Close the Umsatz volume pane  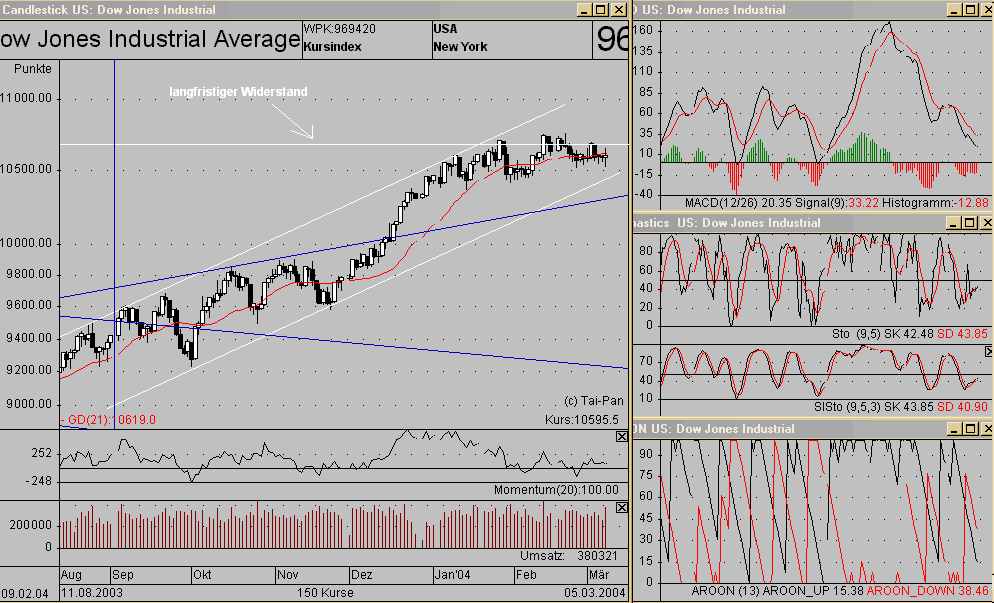tap(621, 507)
